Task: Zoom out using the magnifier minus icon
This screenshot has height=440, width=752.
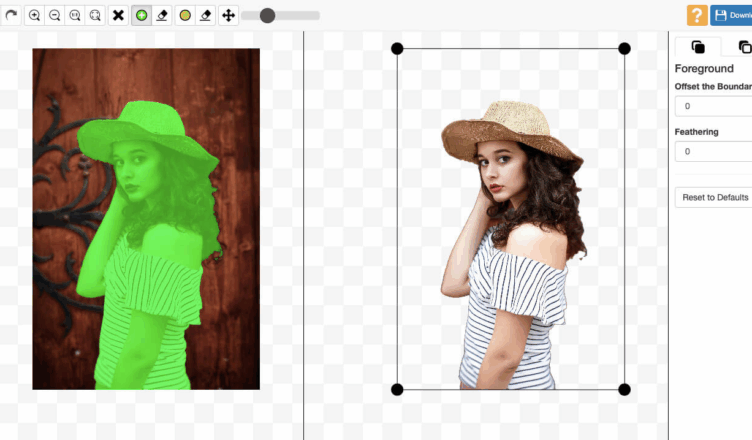Action: pyautogui.click(x=55, y=15)
